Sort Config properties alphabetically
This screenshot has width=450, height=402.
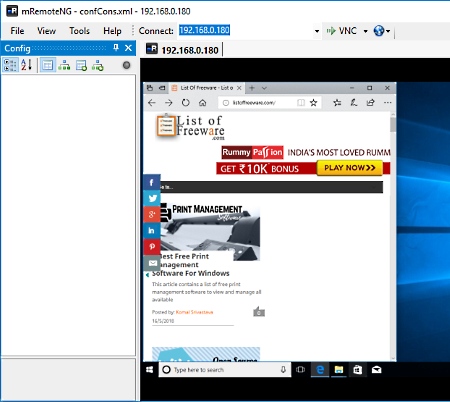26,65
